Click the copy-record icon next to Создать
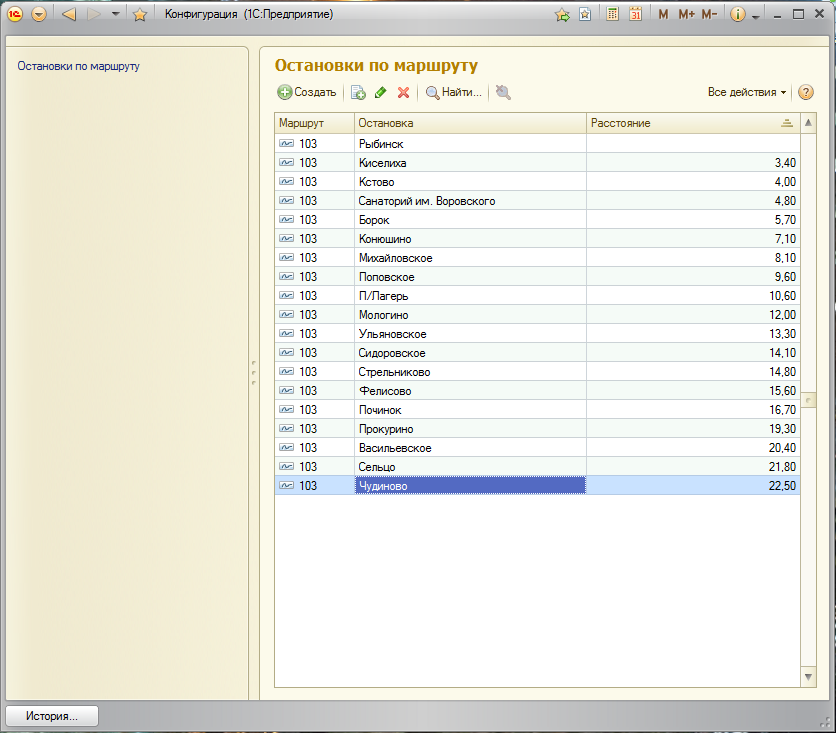 pos(358,93)
